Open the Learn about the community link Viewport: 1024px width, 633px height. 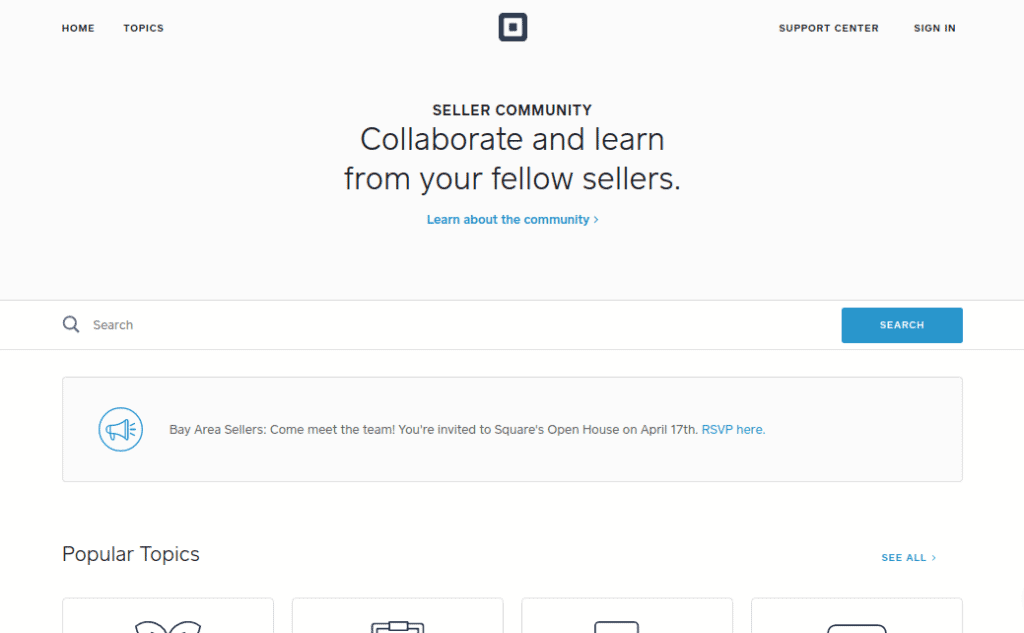coord(507,219)
